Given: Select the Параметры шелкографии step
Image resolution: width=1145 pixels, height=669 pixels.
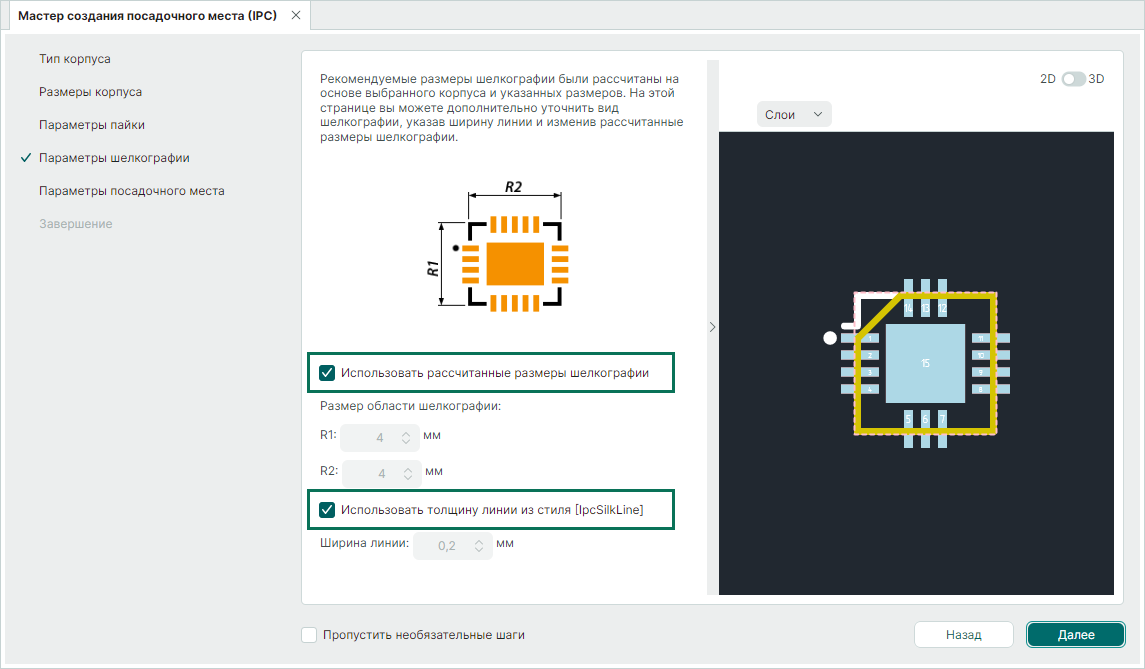Looking at the screenshot, I should [x=114, y=158].
